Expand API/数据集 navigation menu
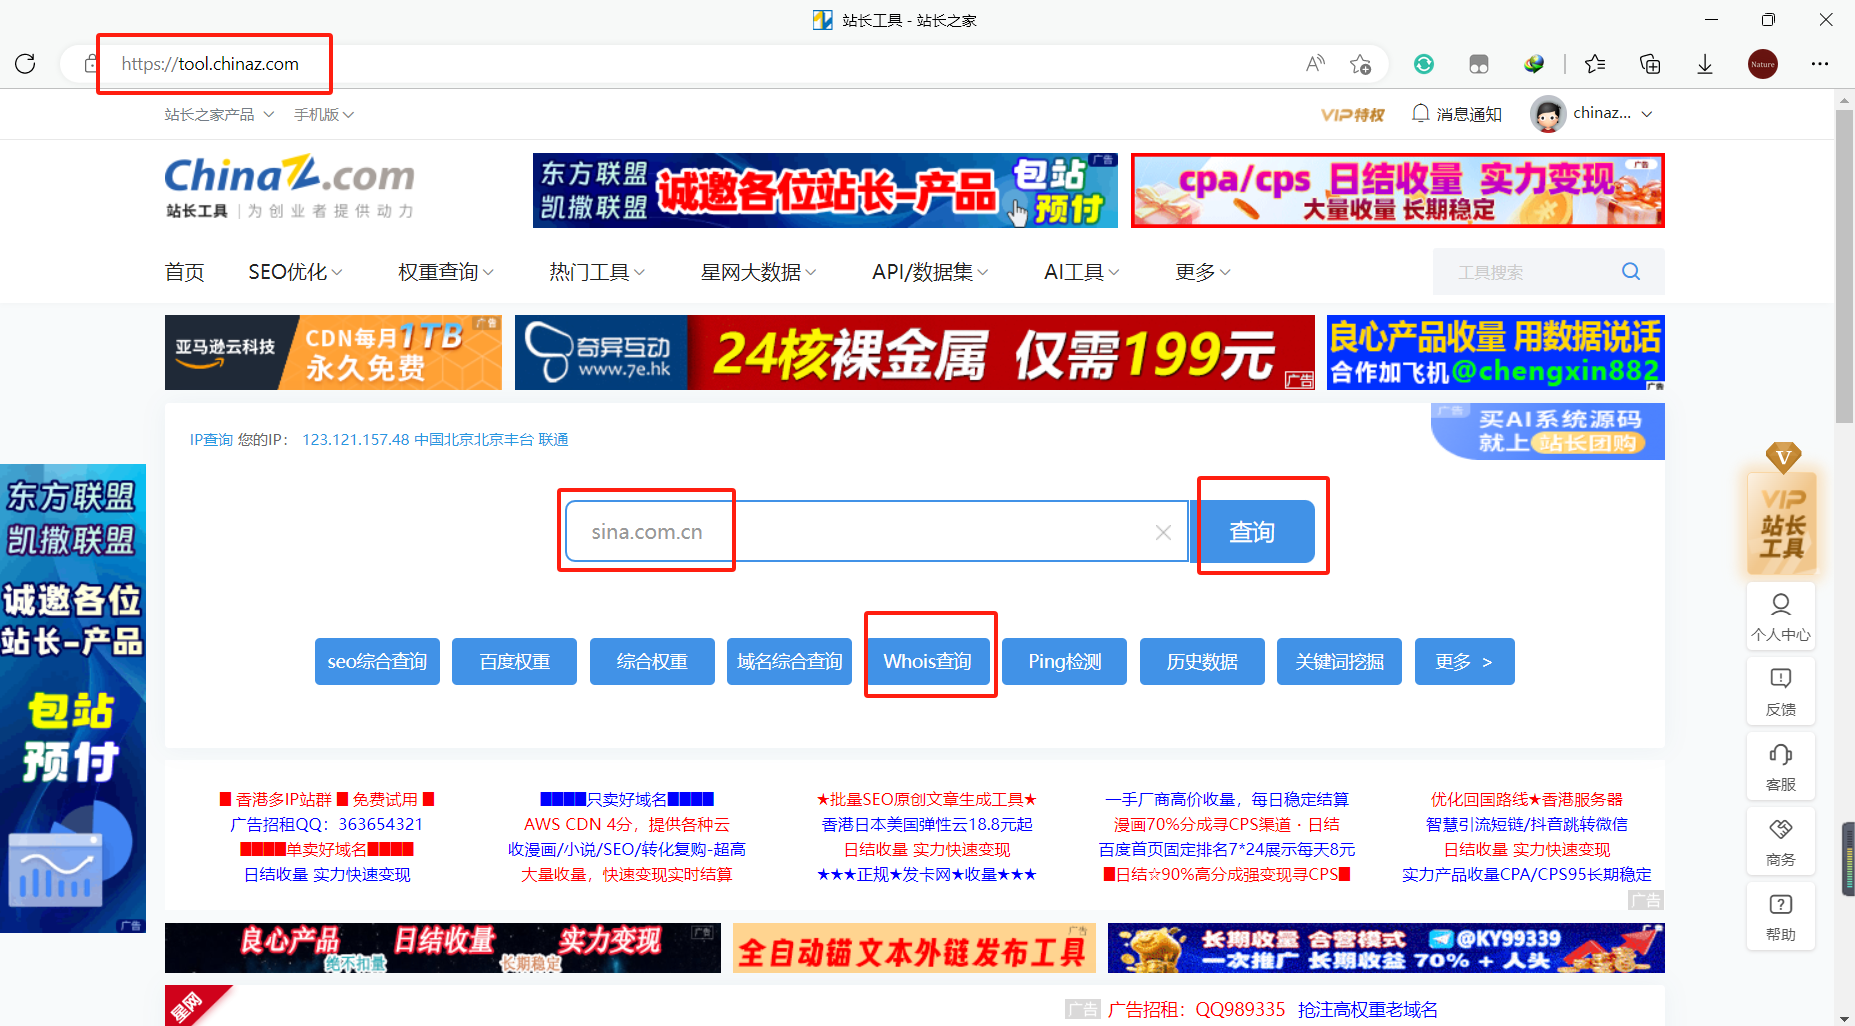Image resolution: width=1855 pixels, height=1026 pixels. click(930, 272)
